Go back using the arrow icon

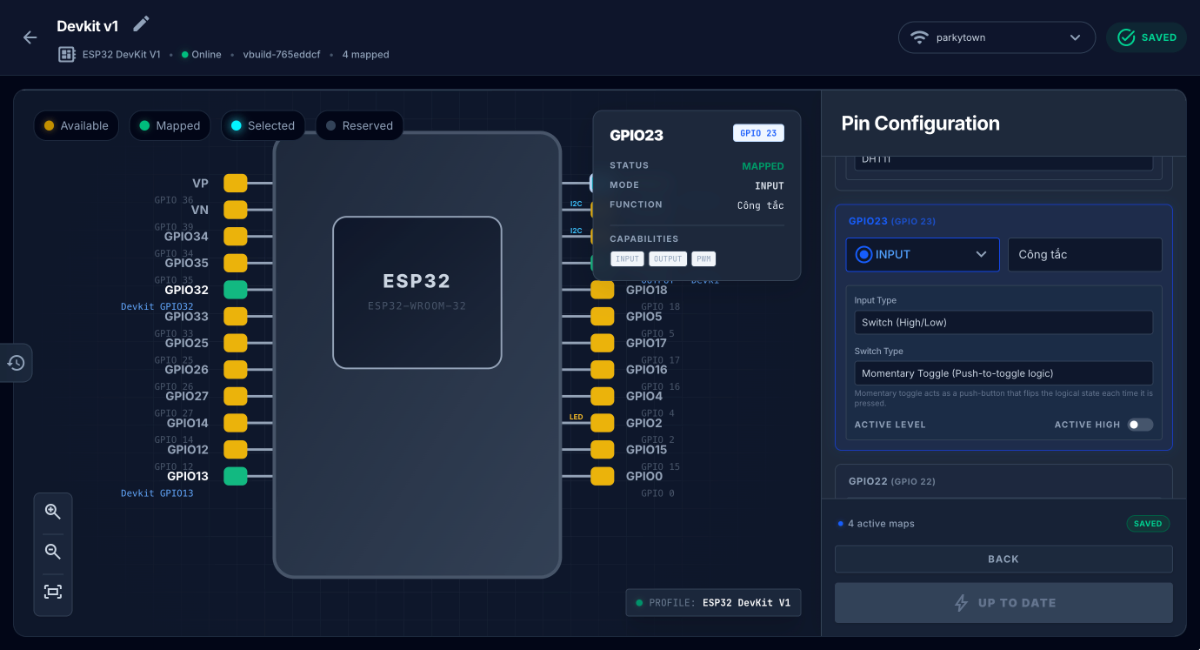pyautogui.click(x=30, y=37)
